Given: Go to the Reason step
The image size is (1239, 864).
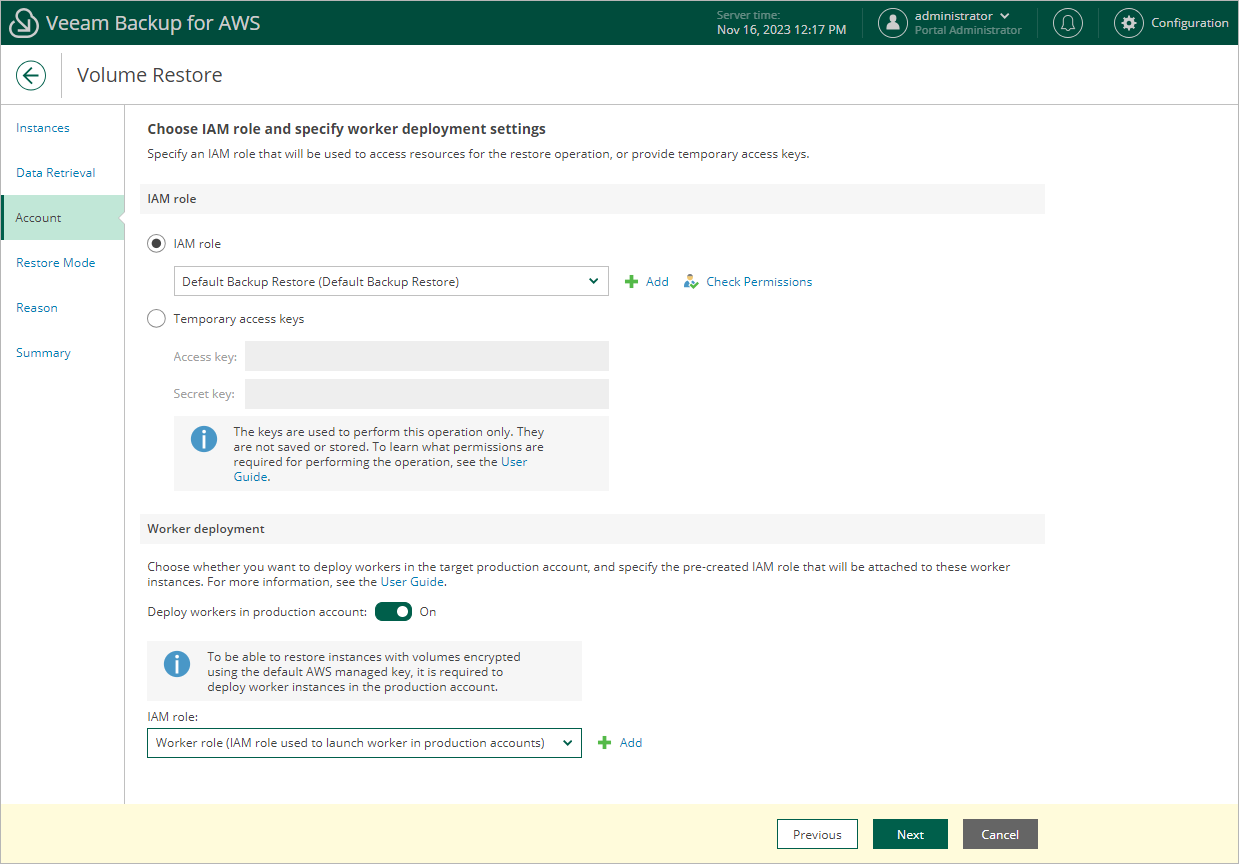Looking at the screenshot, I should click(x=37, y=308).
